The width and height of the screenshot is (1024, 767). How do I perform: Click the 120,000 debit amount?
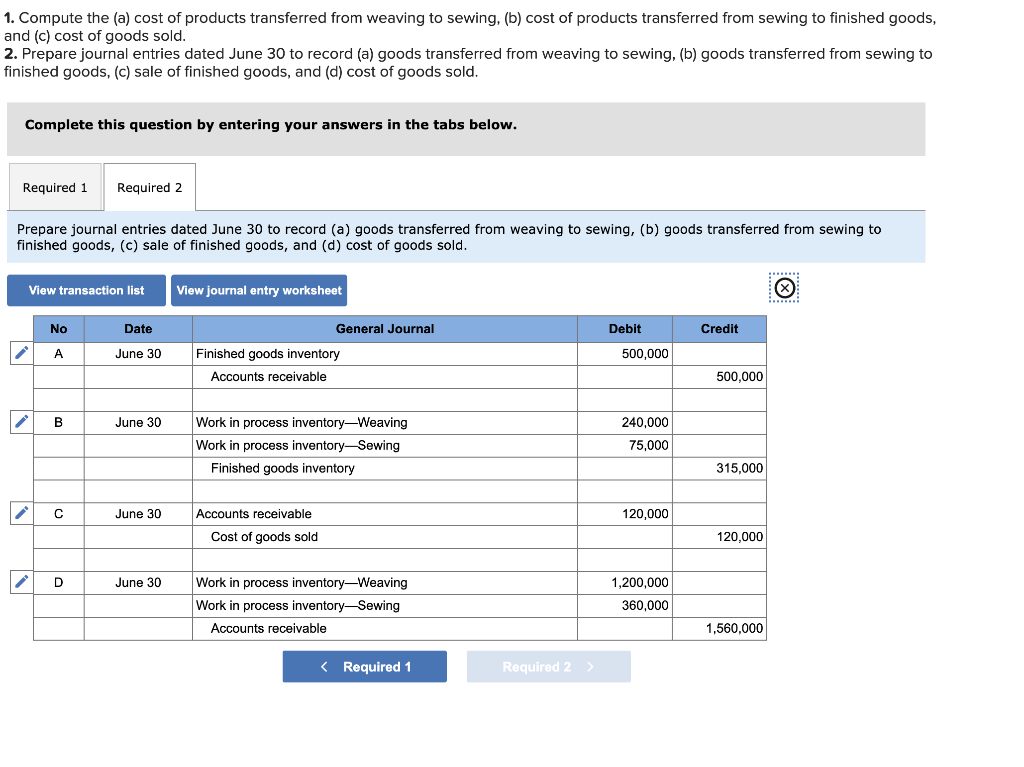pos(625,514)
